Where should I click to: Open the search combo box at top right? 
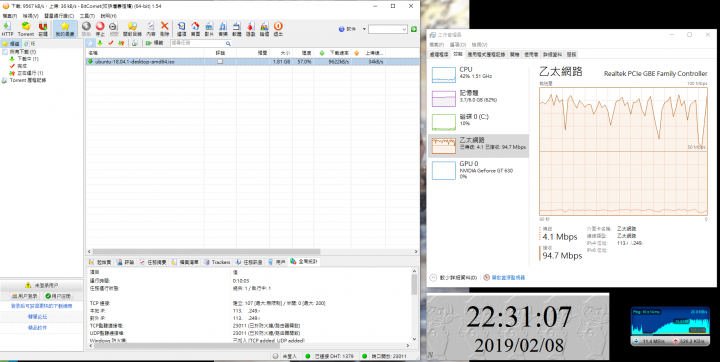(x=388, y=29)
